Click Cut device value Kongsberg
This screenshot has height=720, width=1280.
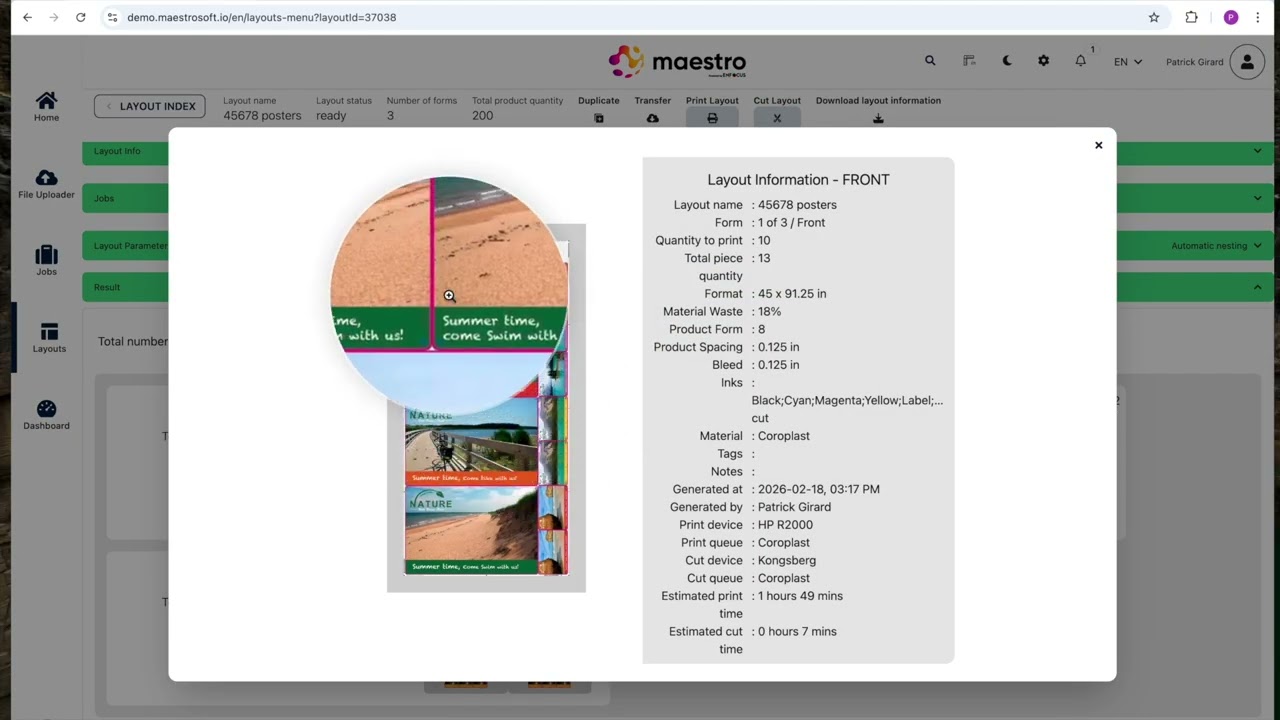[x=787, y=561]
